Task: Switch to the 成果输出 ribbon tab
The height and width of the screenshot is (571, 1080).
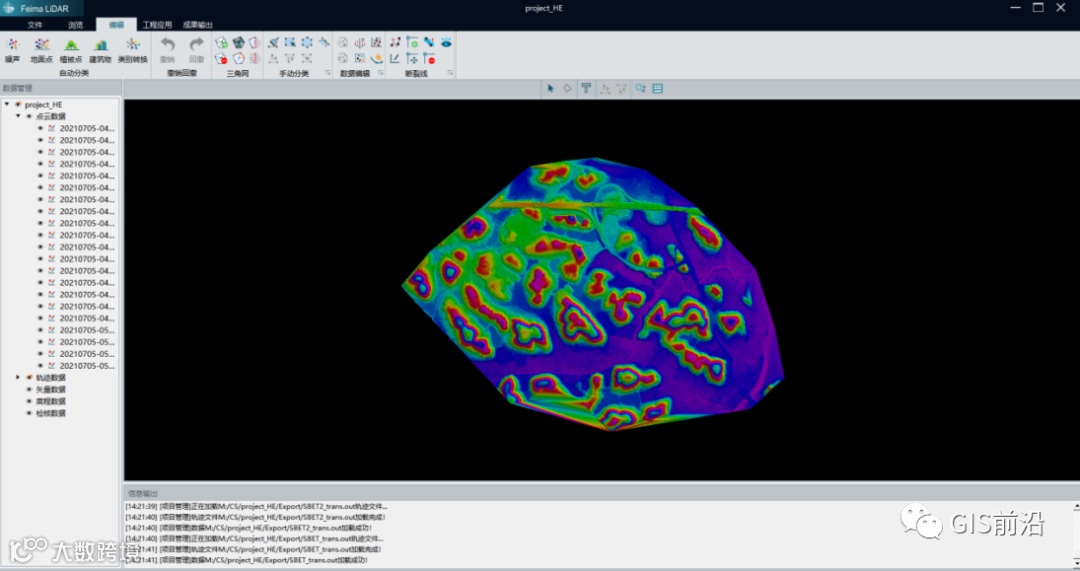Action: (x=198, y=24)
